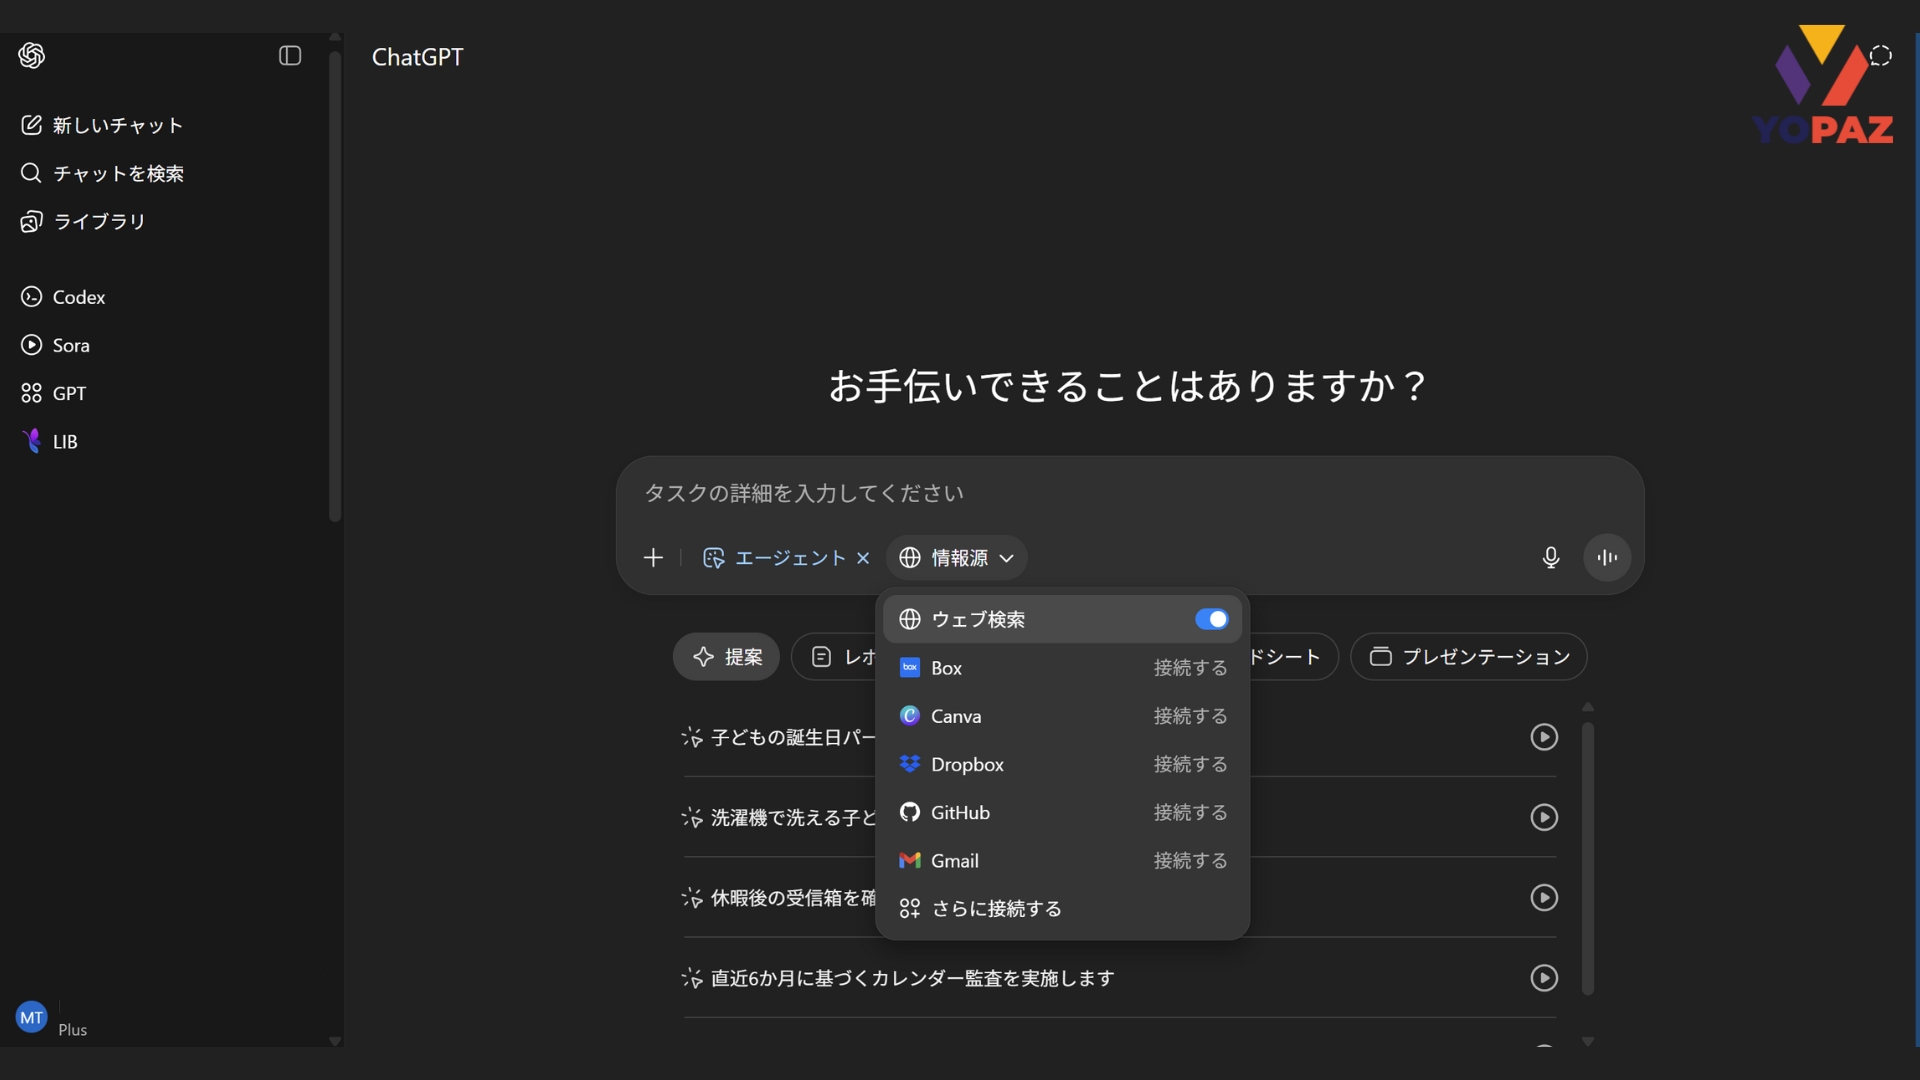1920x1080 pixels.
Task: Select the プレゼンテーション tab
Action: (x=1468, y=657)
